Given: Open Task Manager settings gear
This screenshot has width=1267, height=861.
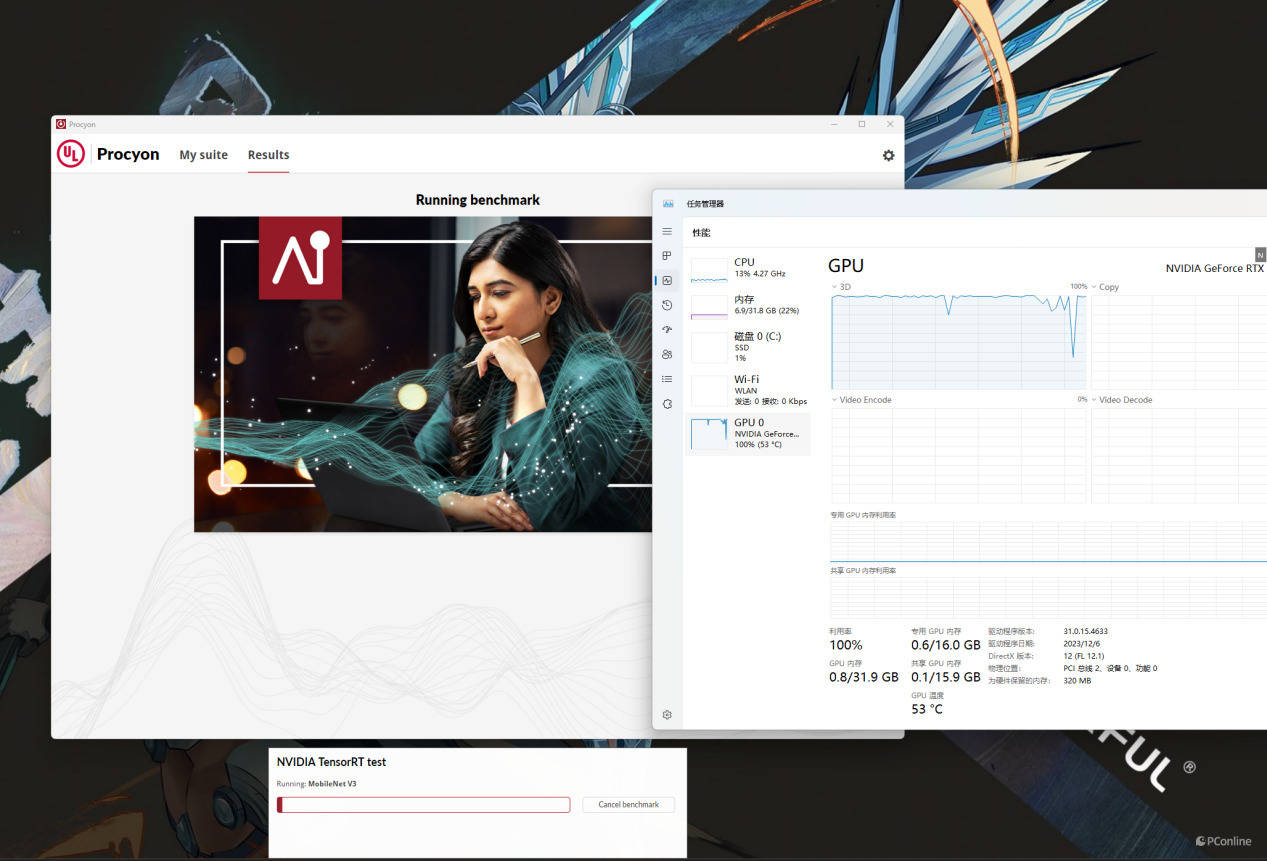Looking at the screenshot, I should click(x=667, y=715).
